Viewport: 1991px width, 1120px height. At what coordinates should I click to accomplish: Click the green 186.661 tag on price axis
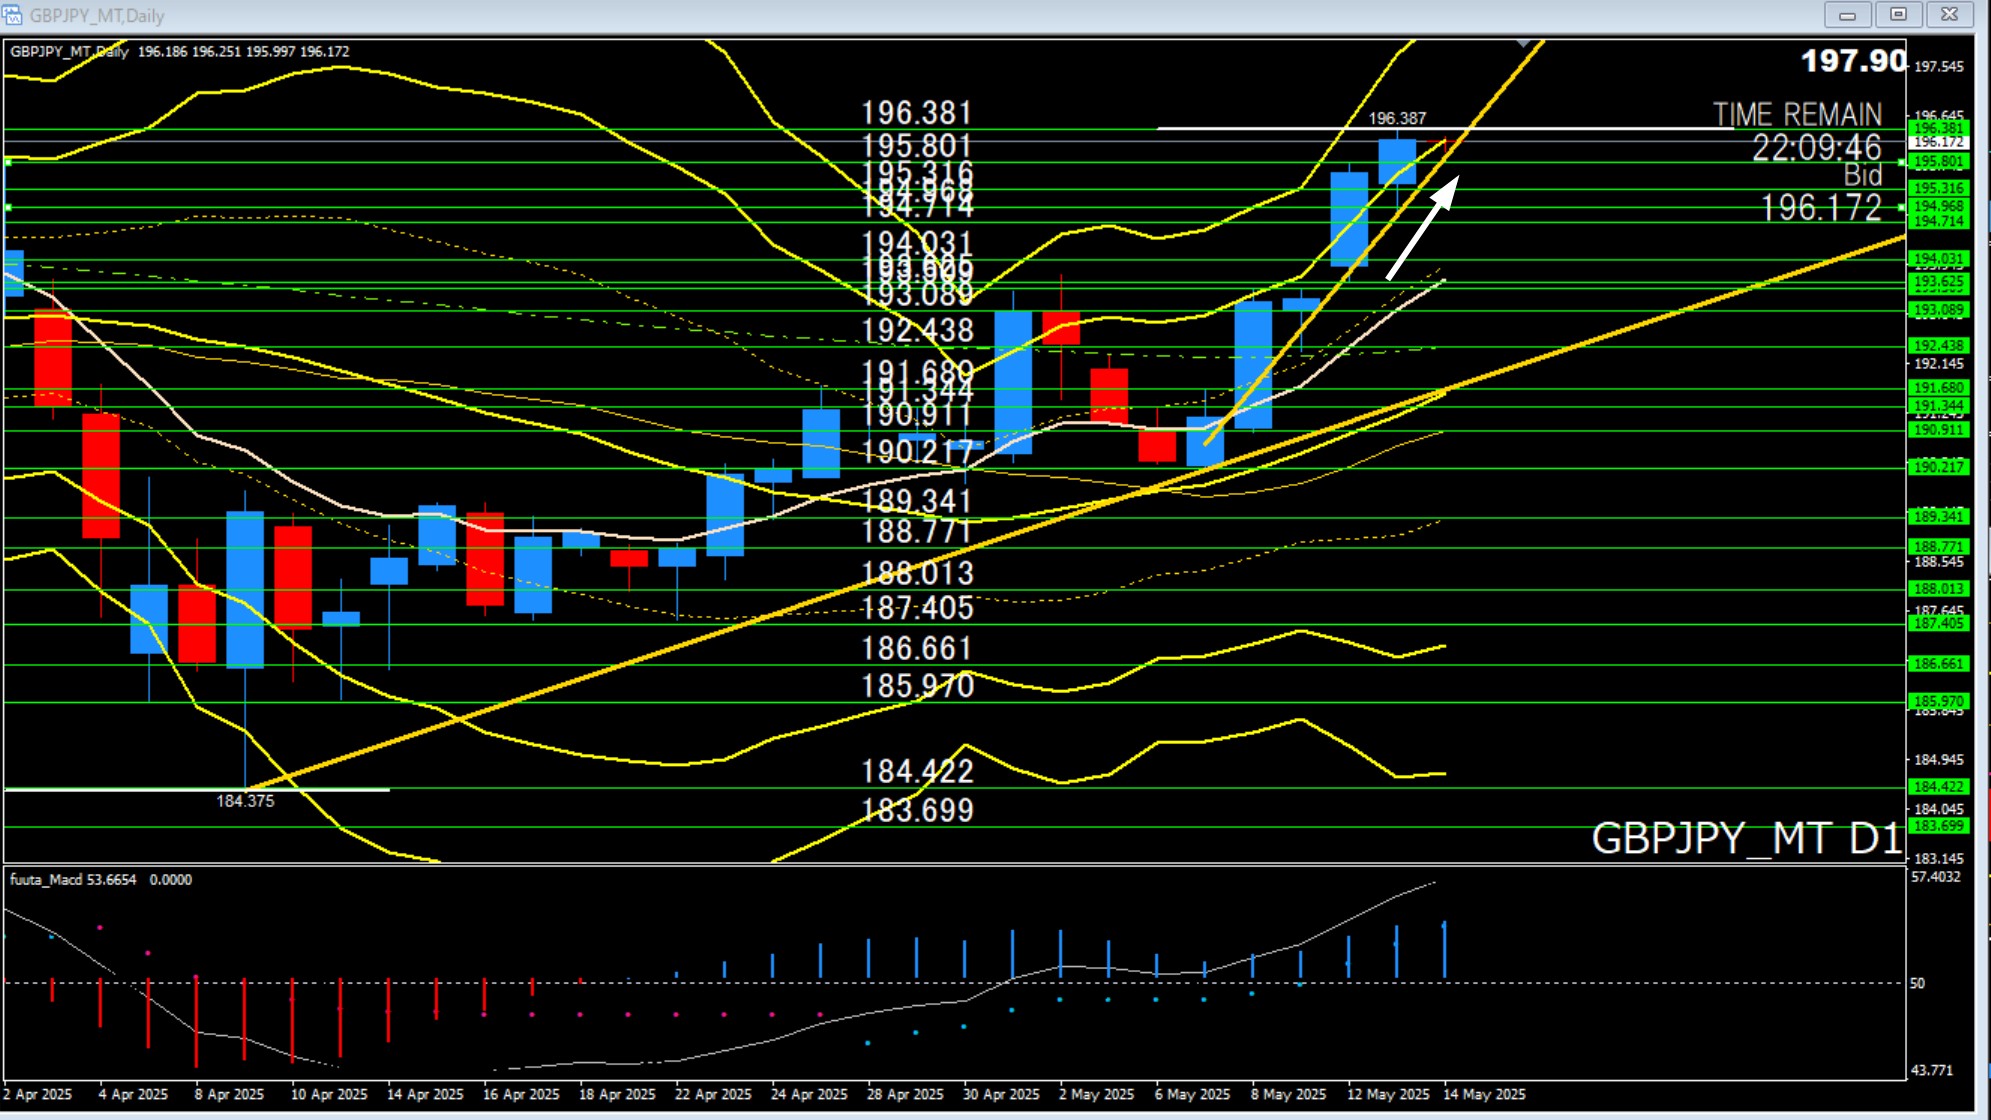[x=1939, y=664]
